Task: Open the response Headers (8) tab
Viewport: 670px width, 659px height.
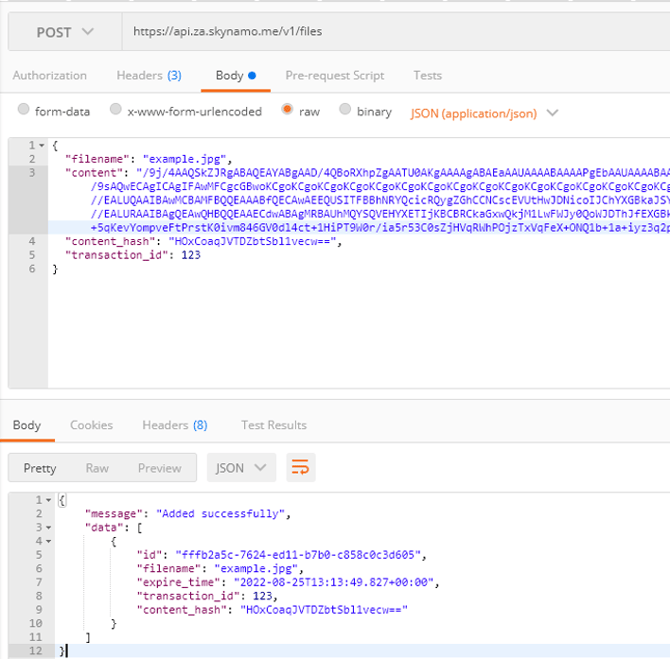Action: (x=175, y=425)
